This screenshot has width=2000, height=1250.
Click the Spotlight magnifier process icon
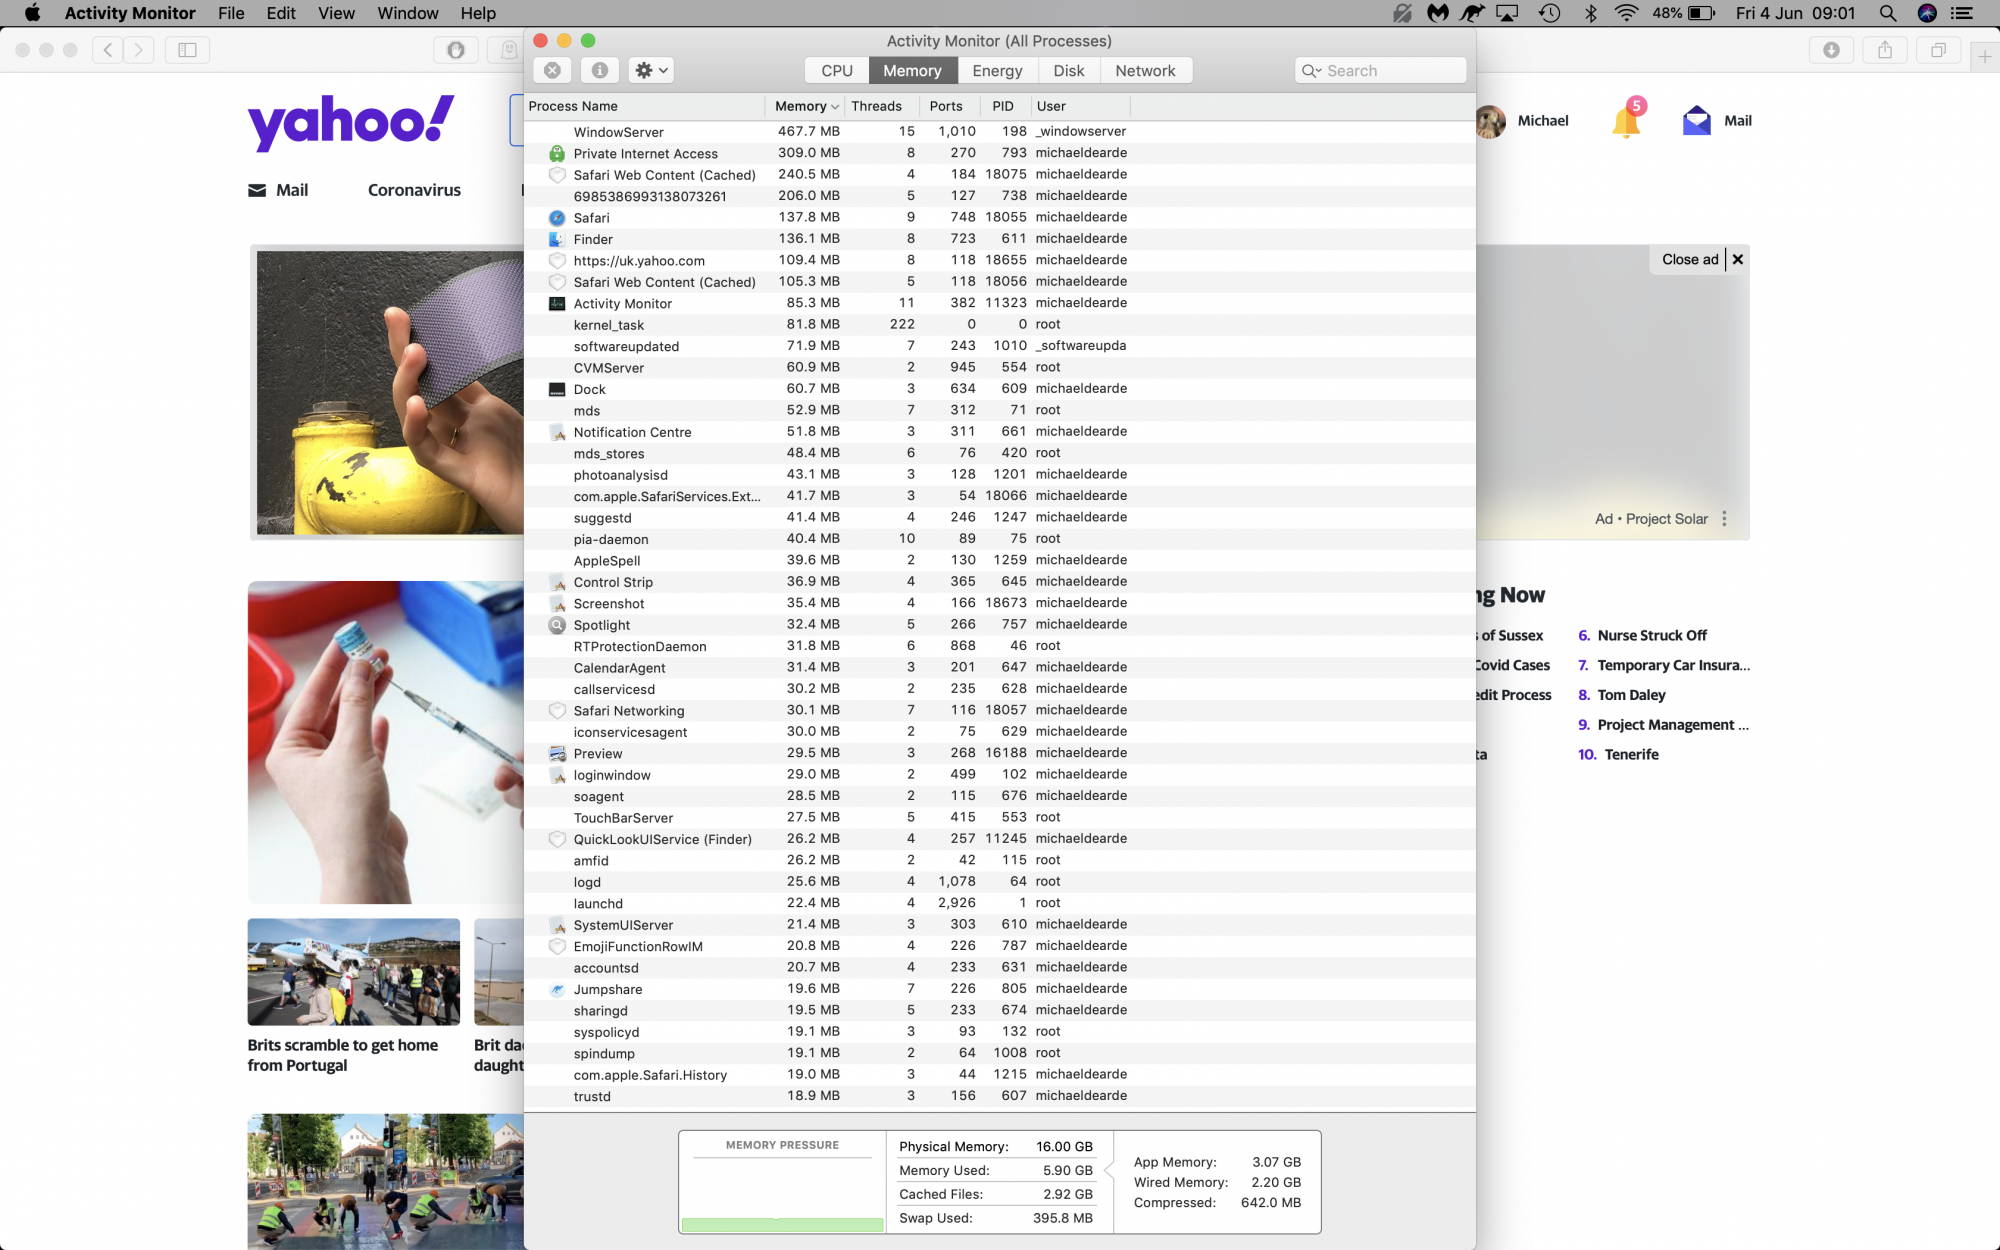click(x=557, y=625)
